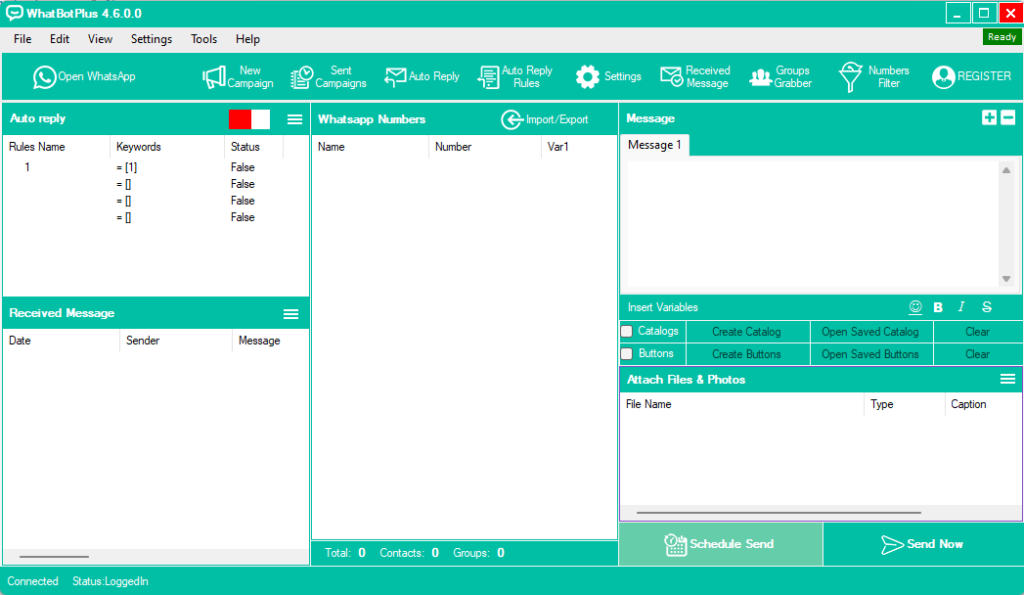Expand the Auto reply panel hamburger menu
This screenshot has width=1024, height=595.
(295, 119)
